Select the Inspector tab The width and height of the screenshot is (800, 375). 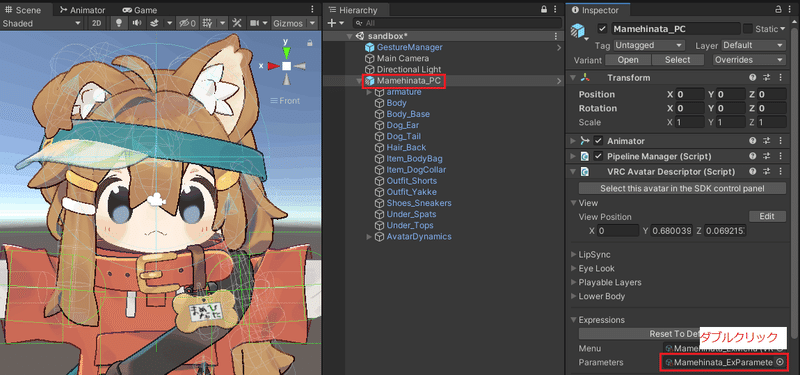coord(595,10)
